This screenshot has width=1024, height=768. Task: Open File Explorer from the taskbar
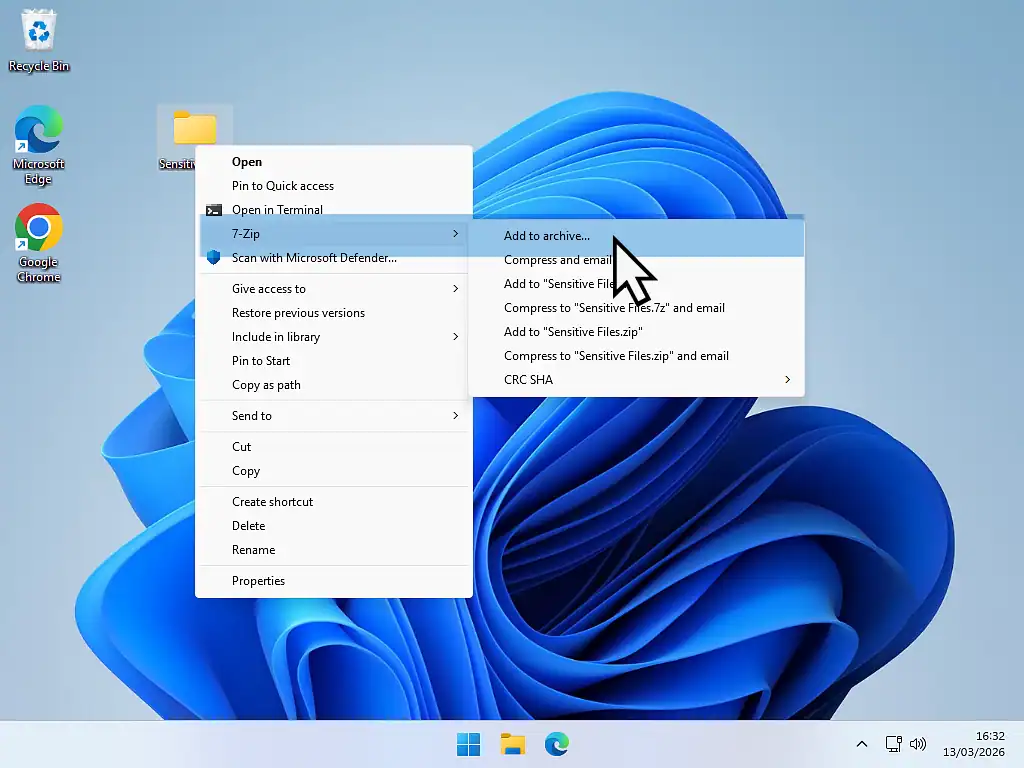click(x=512, y=744)
